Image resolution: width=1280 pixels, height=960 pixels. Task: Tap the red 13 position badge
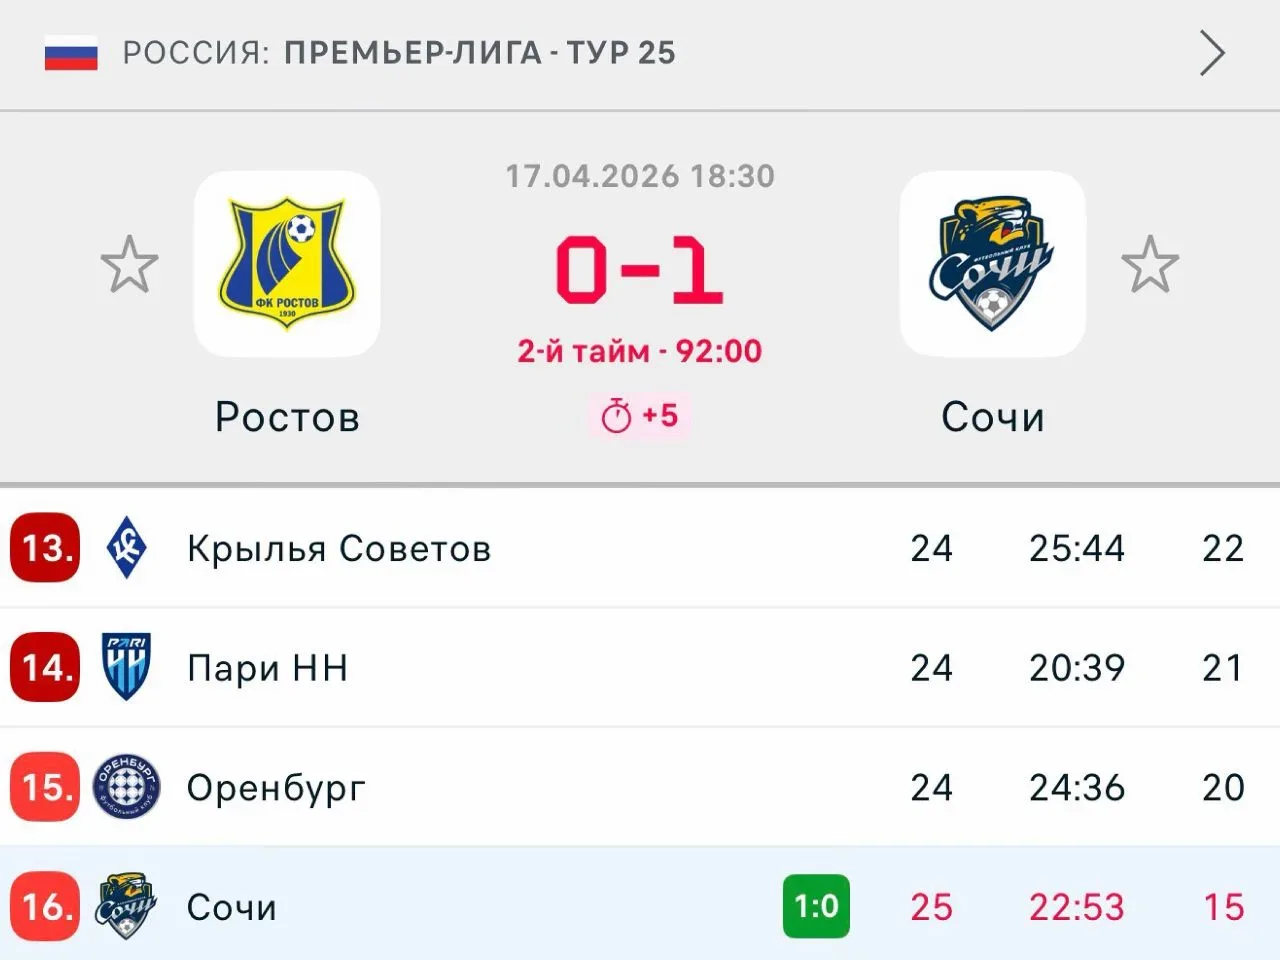coord(45,548)
